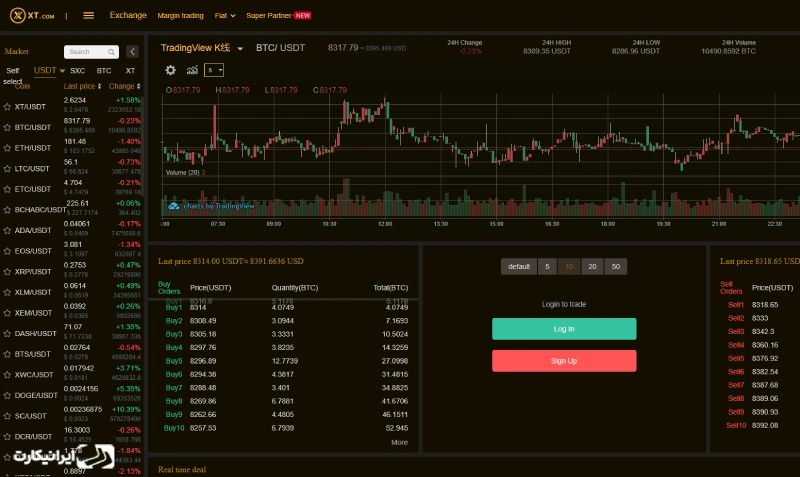Collapse the market sidebar with arrow button
This screenshot has width=800, height=477.
click(133, 51)
